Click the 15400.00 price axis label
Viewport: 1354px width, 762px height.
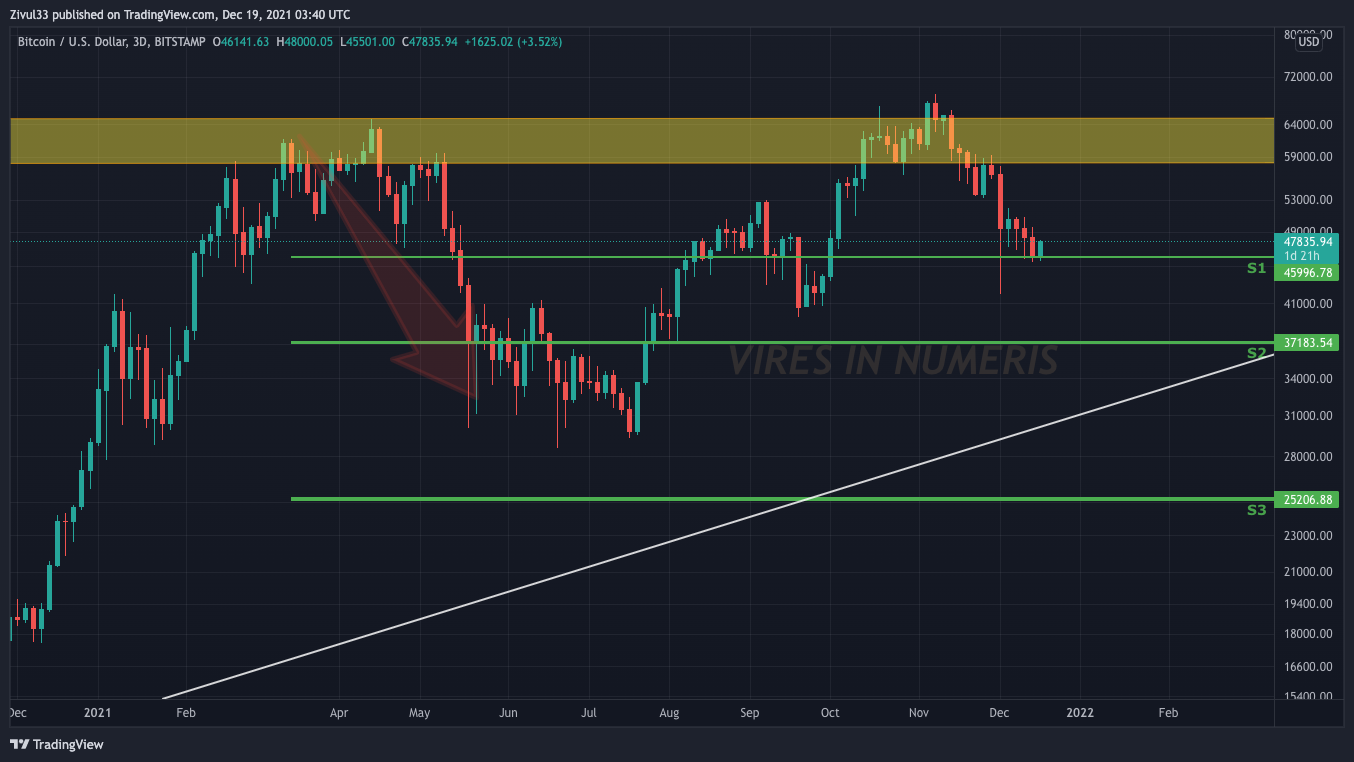click(1308, 697)
